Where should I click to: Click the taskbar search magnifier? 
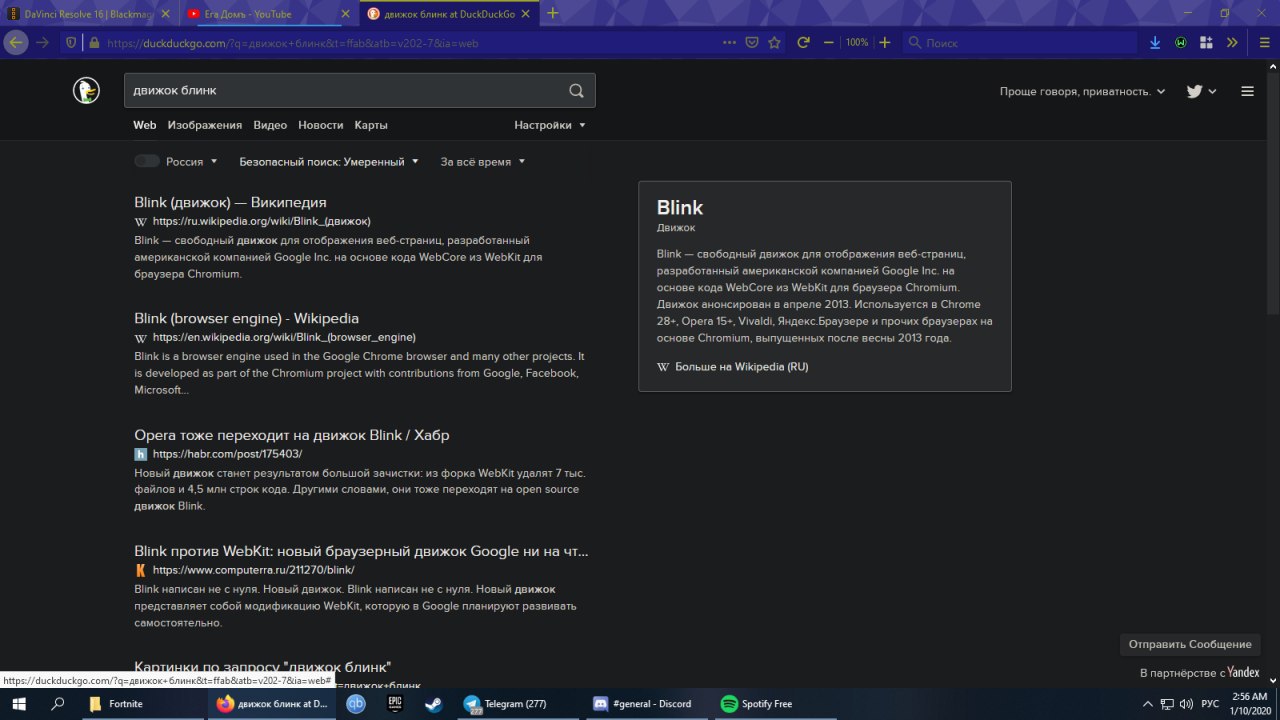click(x=58, y=704)
